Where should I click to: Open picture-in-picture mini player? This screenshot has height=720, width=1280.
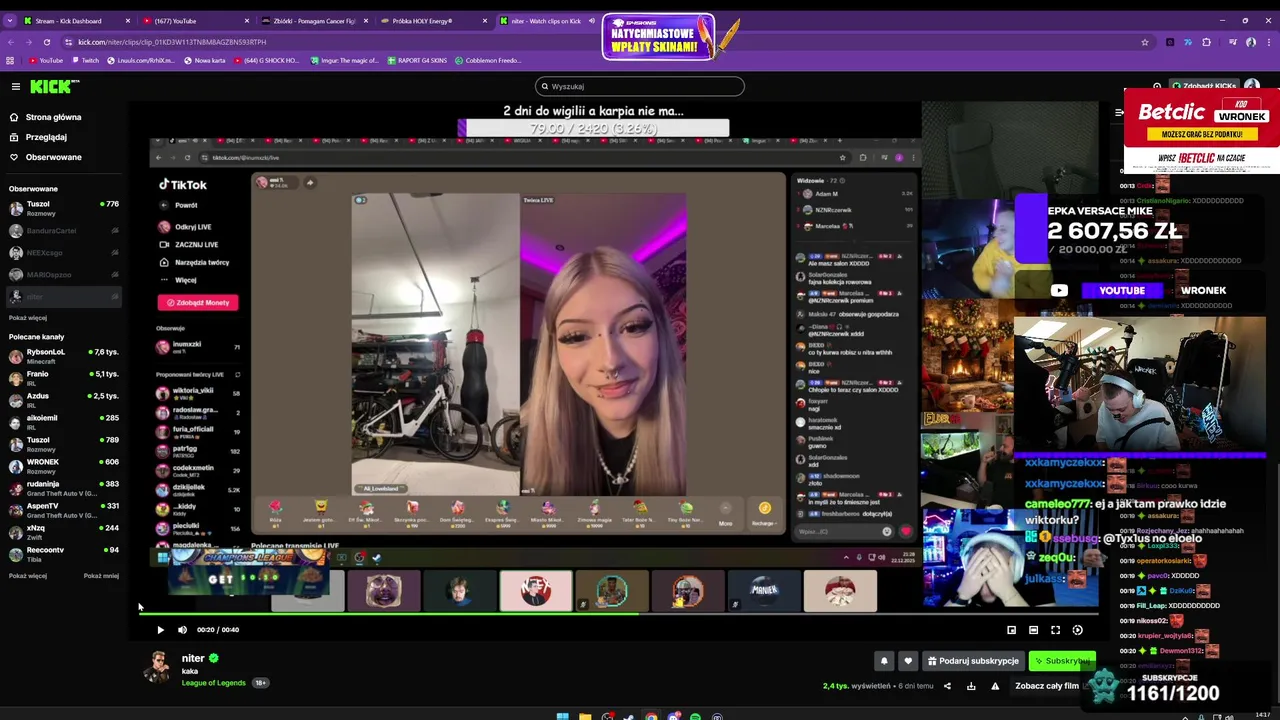(x=1011, y=630)
